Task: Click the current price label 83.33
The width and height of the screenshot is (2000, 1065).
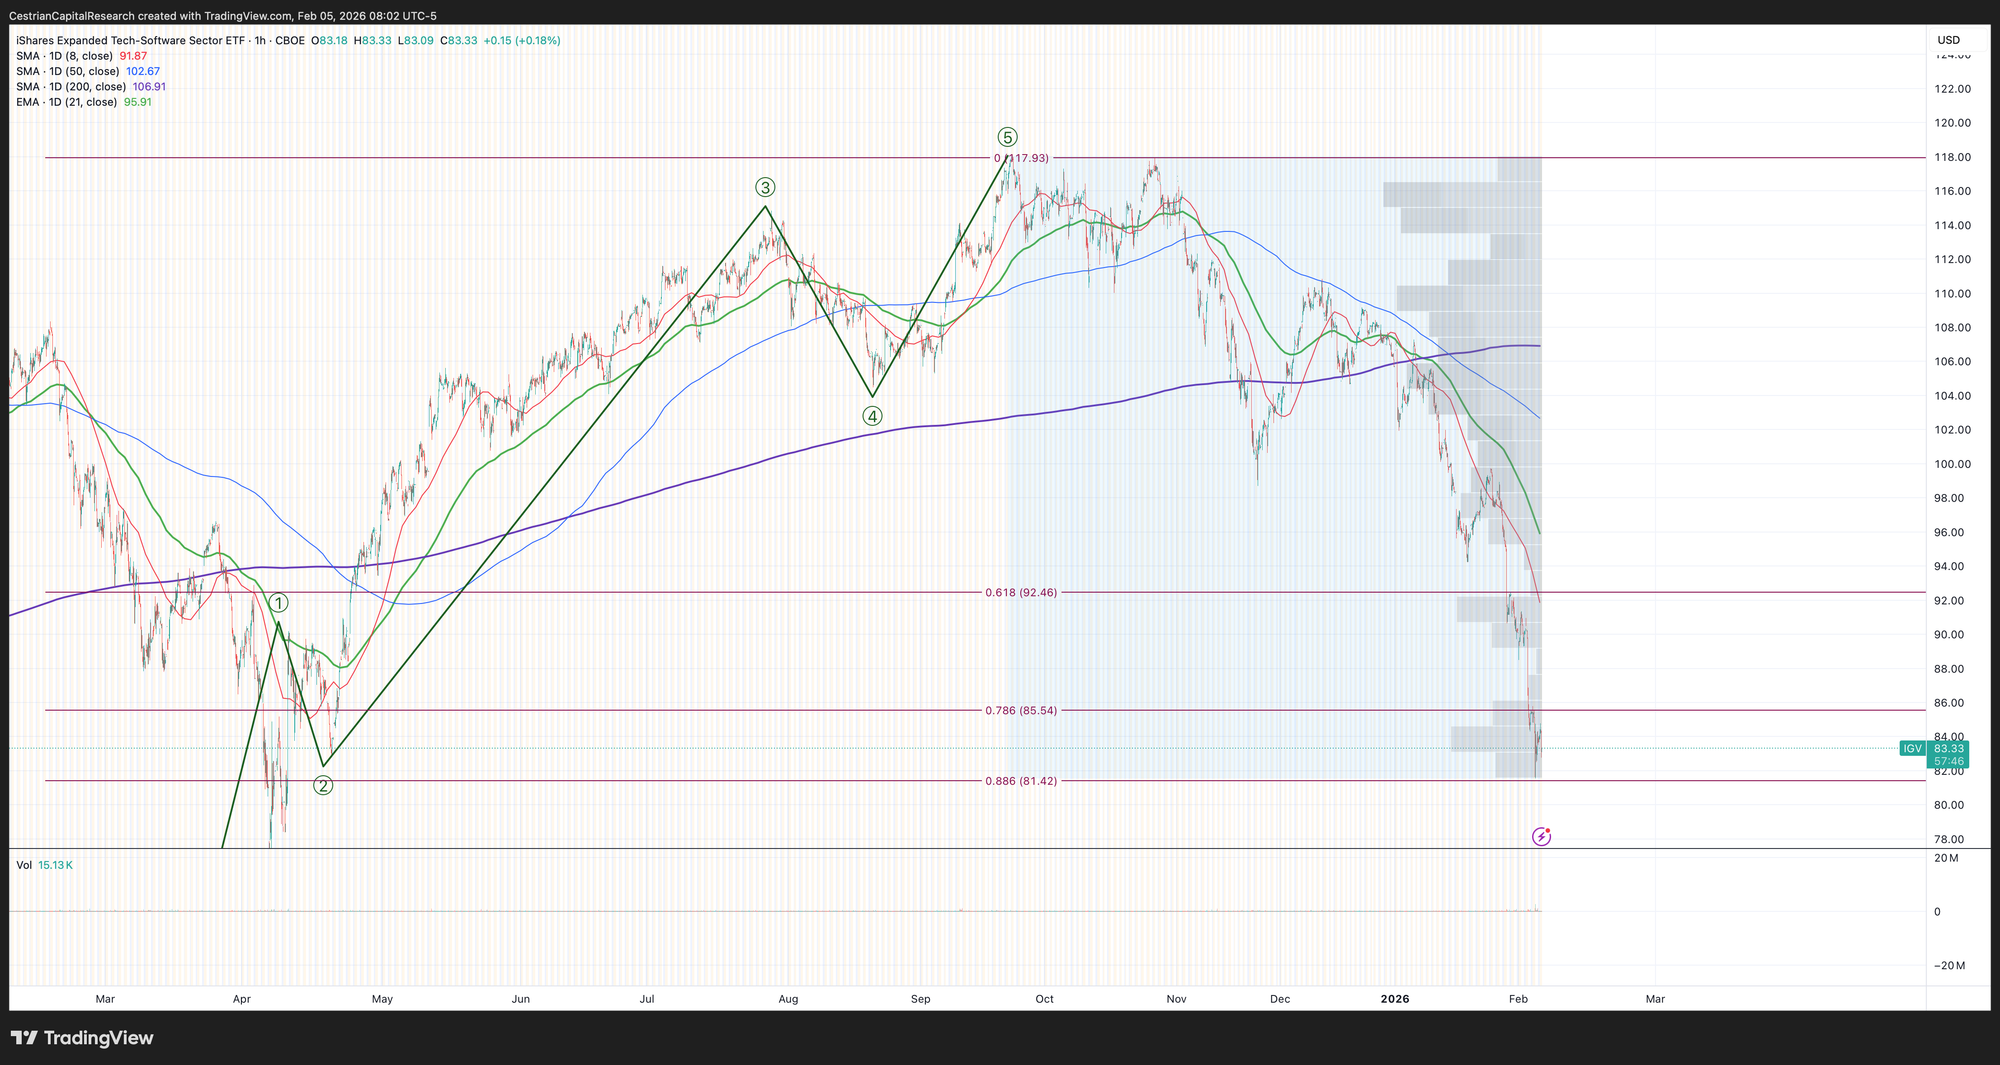Action: [1949, 748]
